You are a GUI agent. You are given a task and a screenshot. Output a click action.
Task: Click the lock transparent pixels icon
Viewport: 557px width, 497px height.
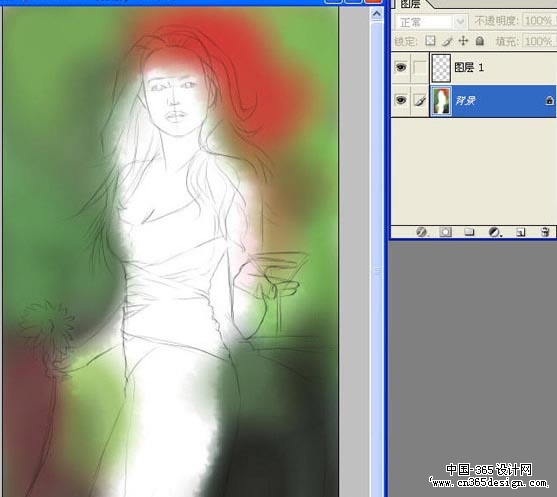tap(430, 41)
